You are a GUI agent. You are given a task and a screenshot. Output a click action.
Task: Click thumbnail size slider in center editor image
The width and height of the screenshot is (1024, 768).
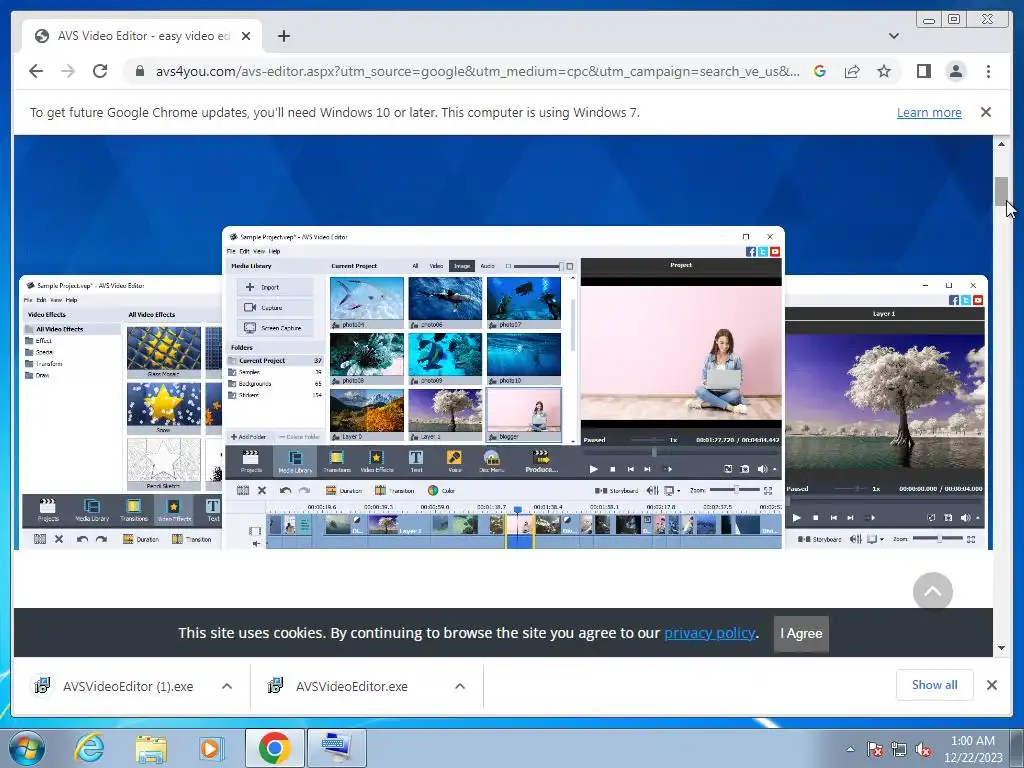tap(537, 266)
